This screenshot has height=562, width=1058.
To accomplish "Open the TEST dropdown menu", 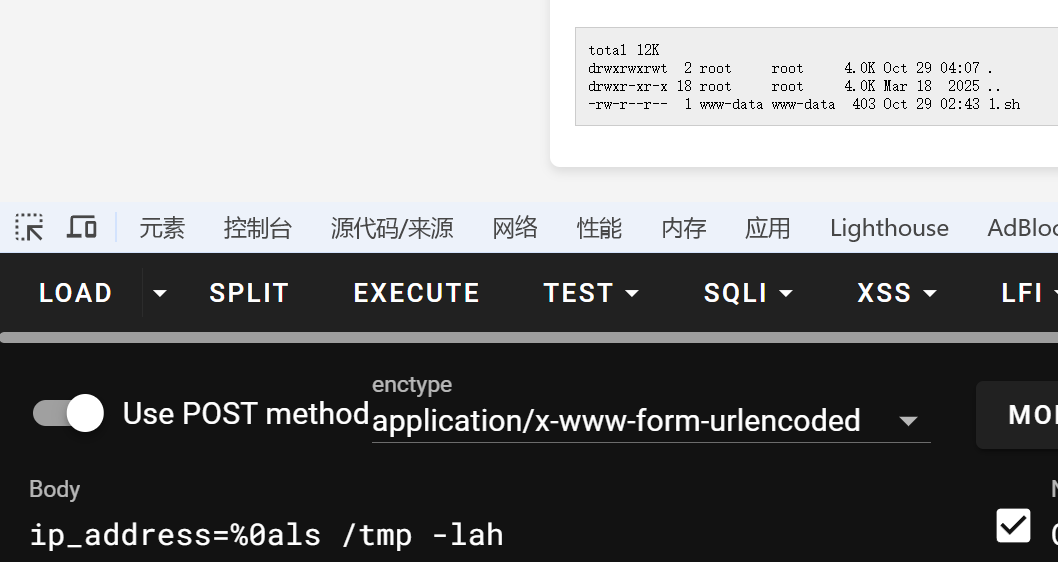I will click(x=591, y=293).
